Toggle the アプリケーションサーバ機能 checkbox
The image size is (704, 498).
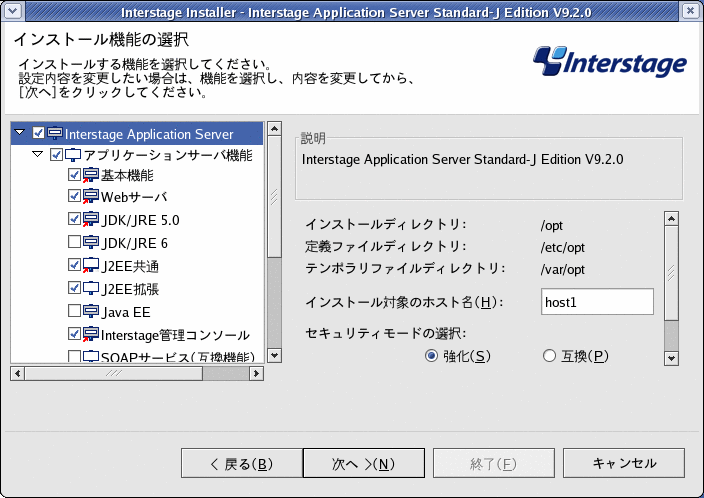point(56,155)
